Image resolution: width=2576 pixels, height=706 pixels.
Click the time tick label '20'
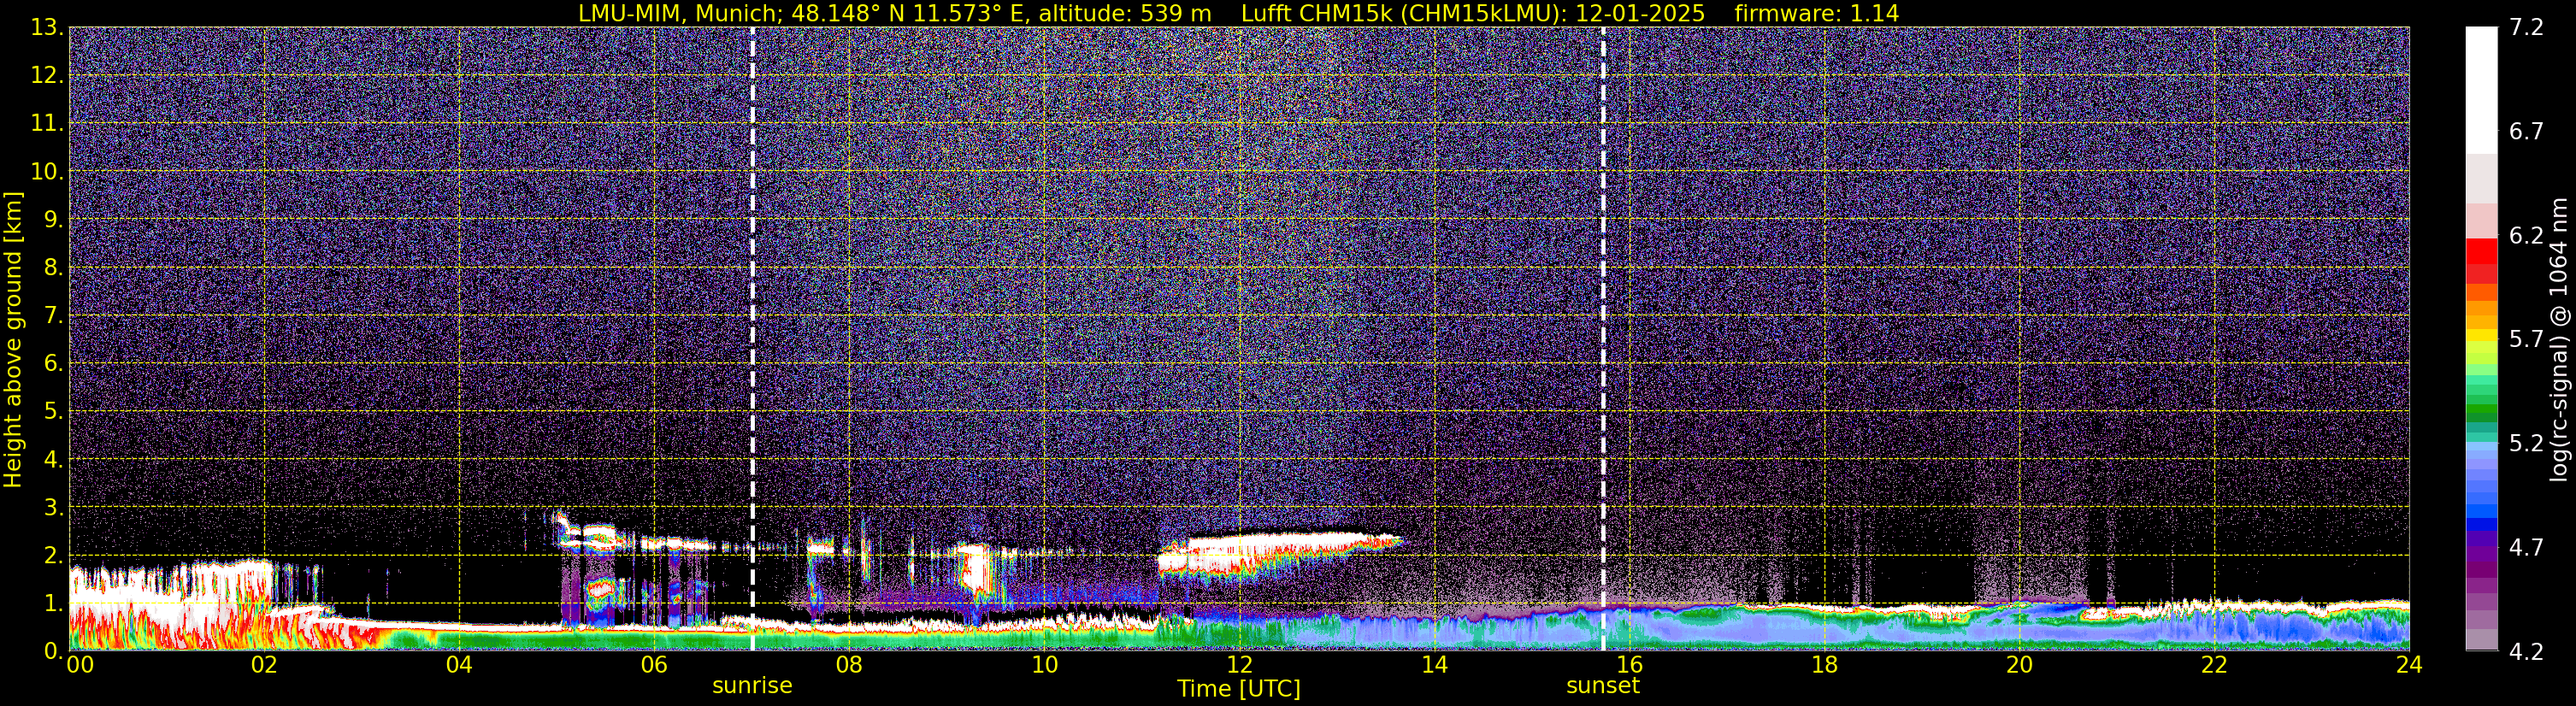[2019, 665]
